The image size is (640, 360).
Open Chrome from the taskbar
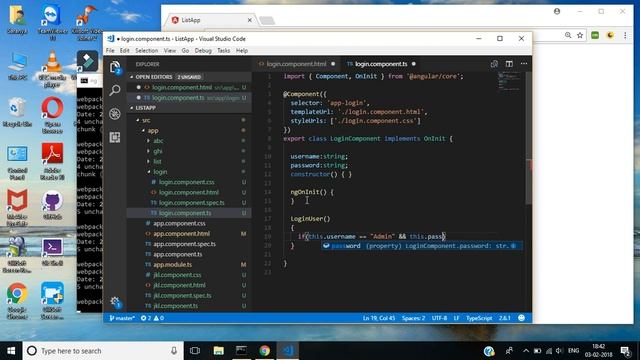tap(264, 351)
